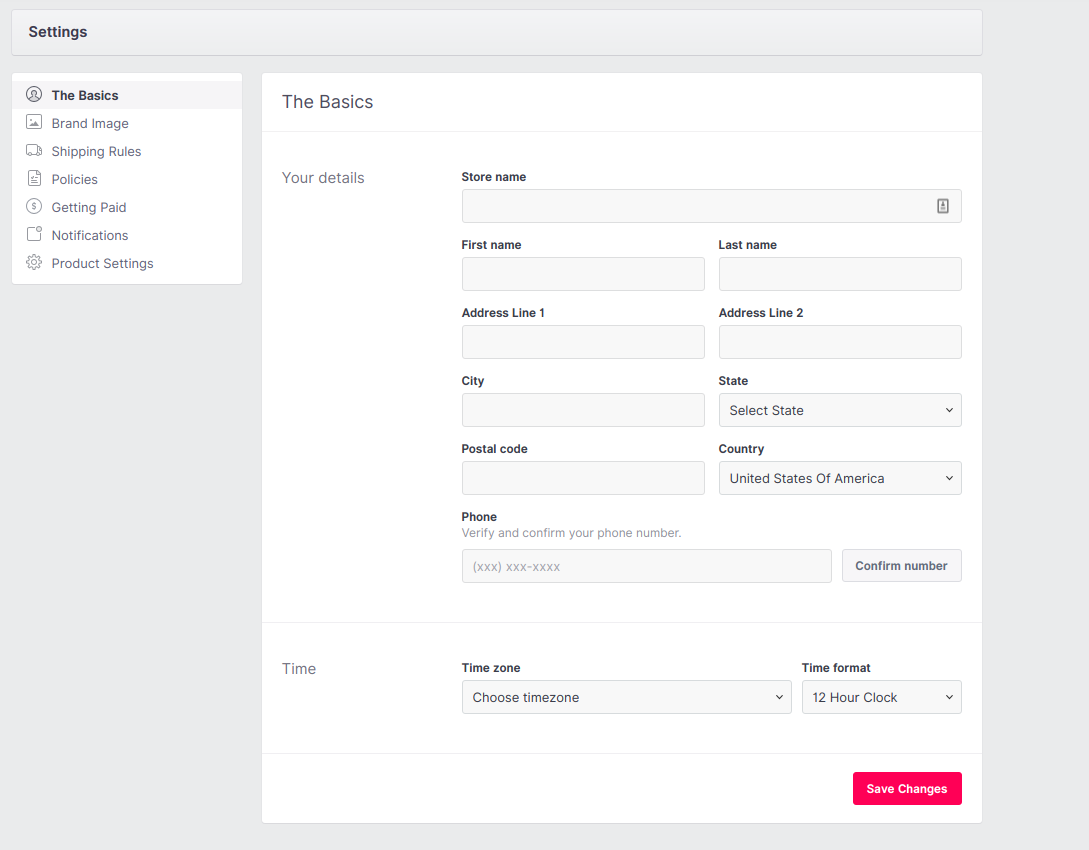Viewport: 1089px width, 850px height.
Task: Click the contact card icon in Store name
Action: point(942,206)
